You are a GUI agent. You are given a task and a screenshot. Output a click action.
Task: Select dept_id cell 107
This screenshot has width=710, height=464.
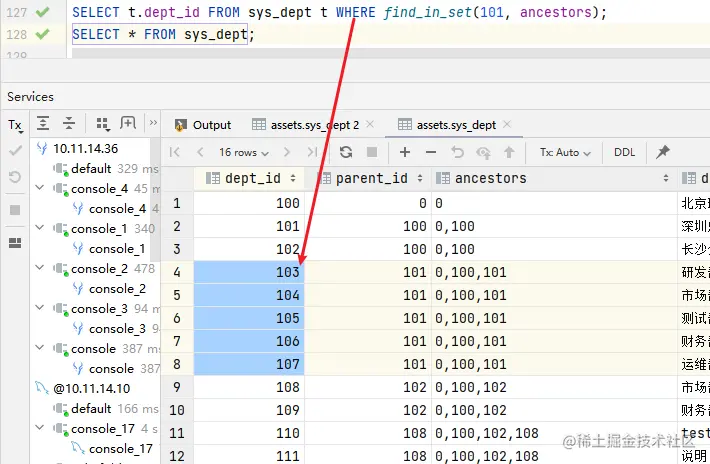click(x=249, y=364)
